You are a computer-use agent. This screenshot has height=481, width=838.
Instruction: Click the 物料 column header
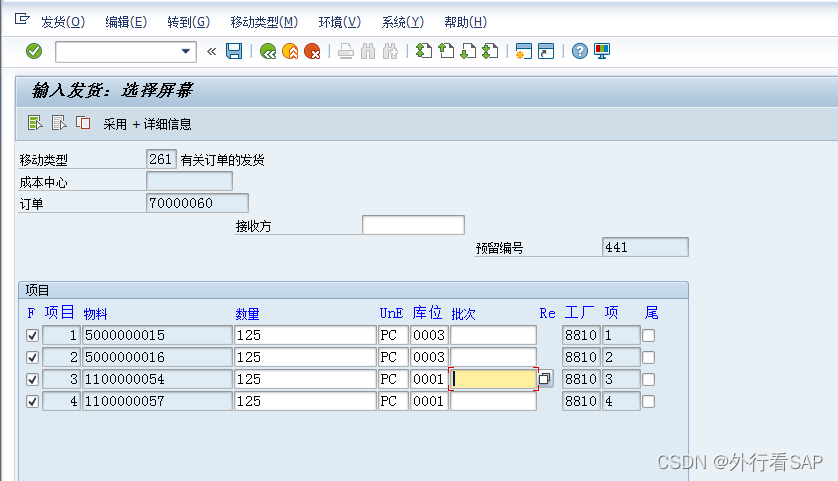click(96, 314)
